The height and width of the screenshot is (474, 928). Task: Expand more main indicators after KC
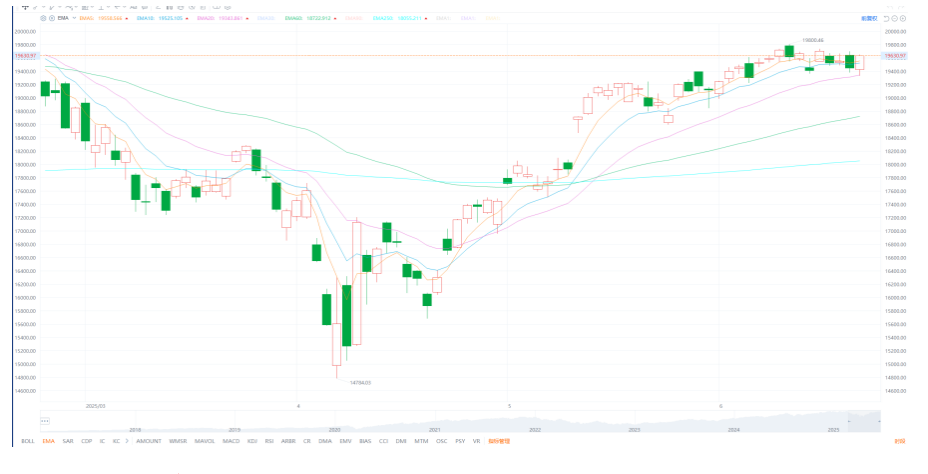pos(127,441)
